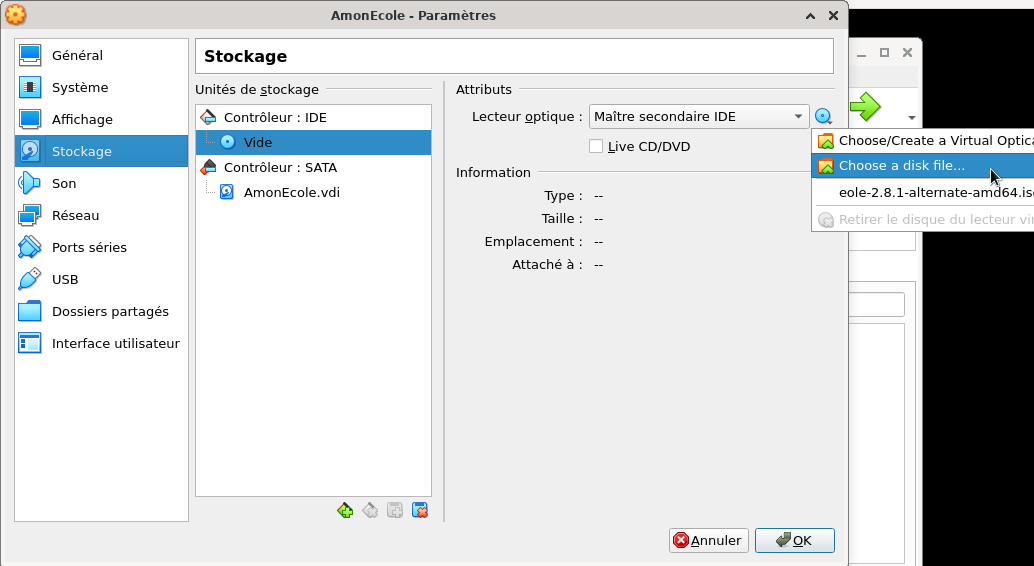
Task: Click the green arrow in background window
Action: 865,106
